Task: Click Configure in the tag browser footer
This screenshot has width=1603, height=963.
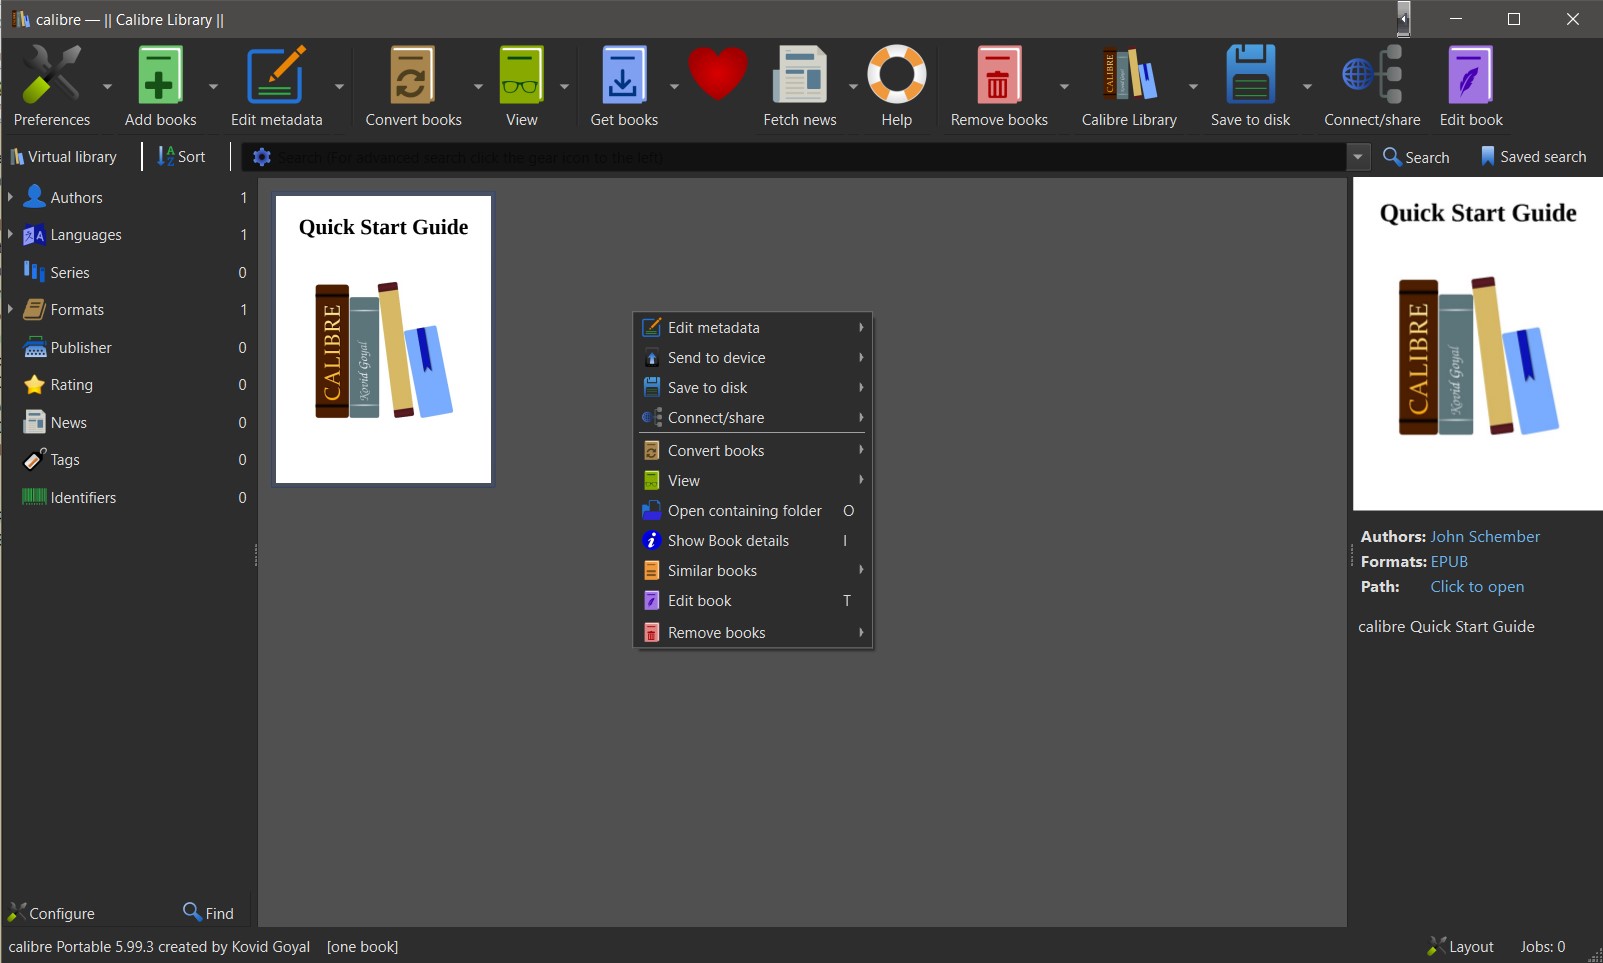Action: pos(51,913)
